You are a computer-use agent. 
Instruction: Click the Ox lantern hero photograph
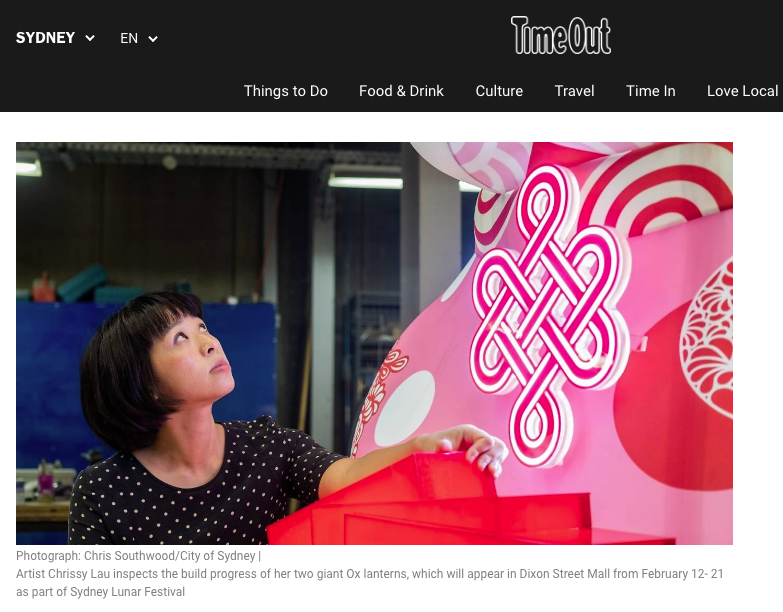[375, 343]
